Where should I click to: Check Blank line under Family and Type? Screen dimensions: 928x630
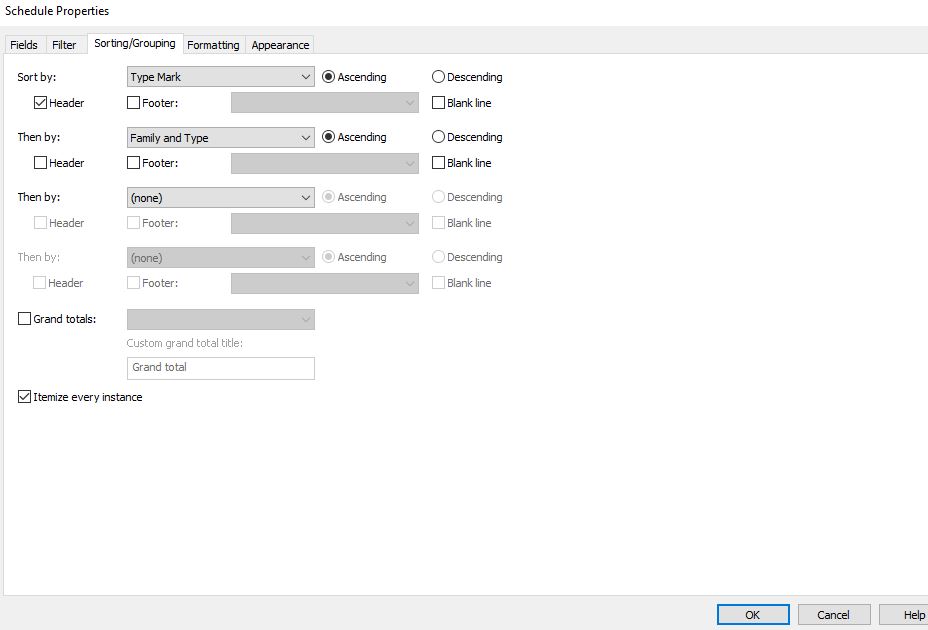click(x=439, y=163)
